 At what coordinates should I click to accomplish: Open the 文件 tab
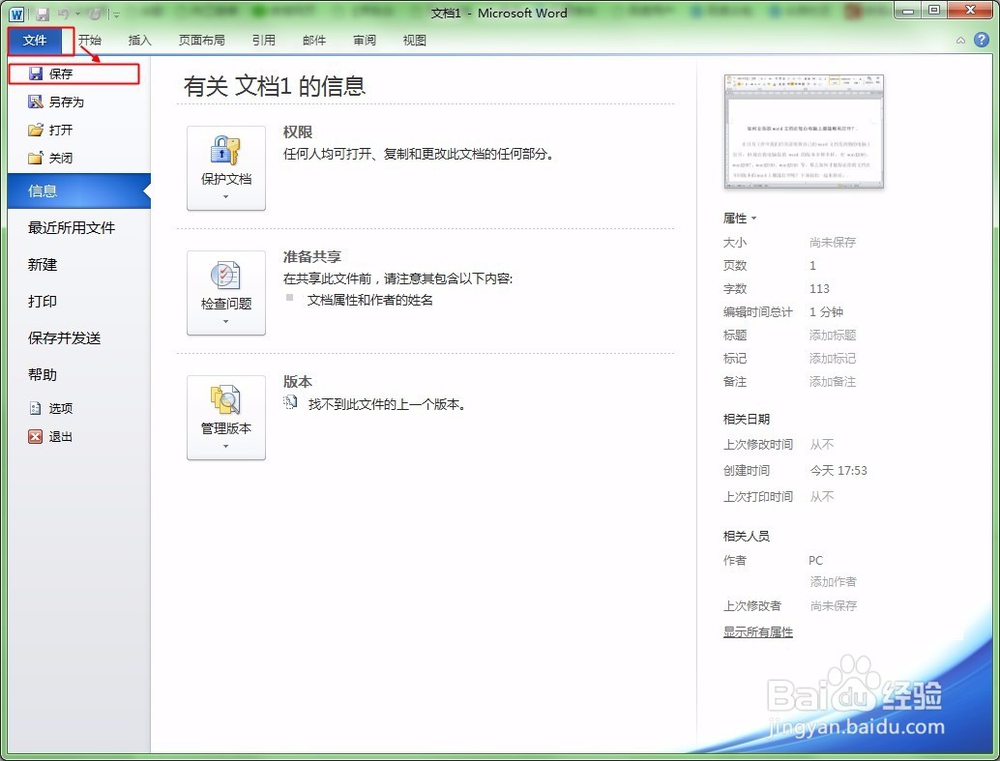tap(35, 40)
